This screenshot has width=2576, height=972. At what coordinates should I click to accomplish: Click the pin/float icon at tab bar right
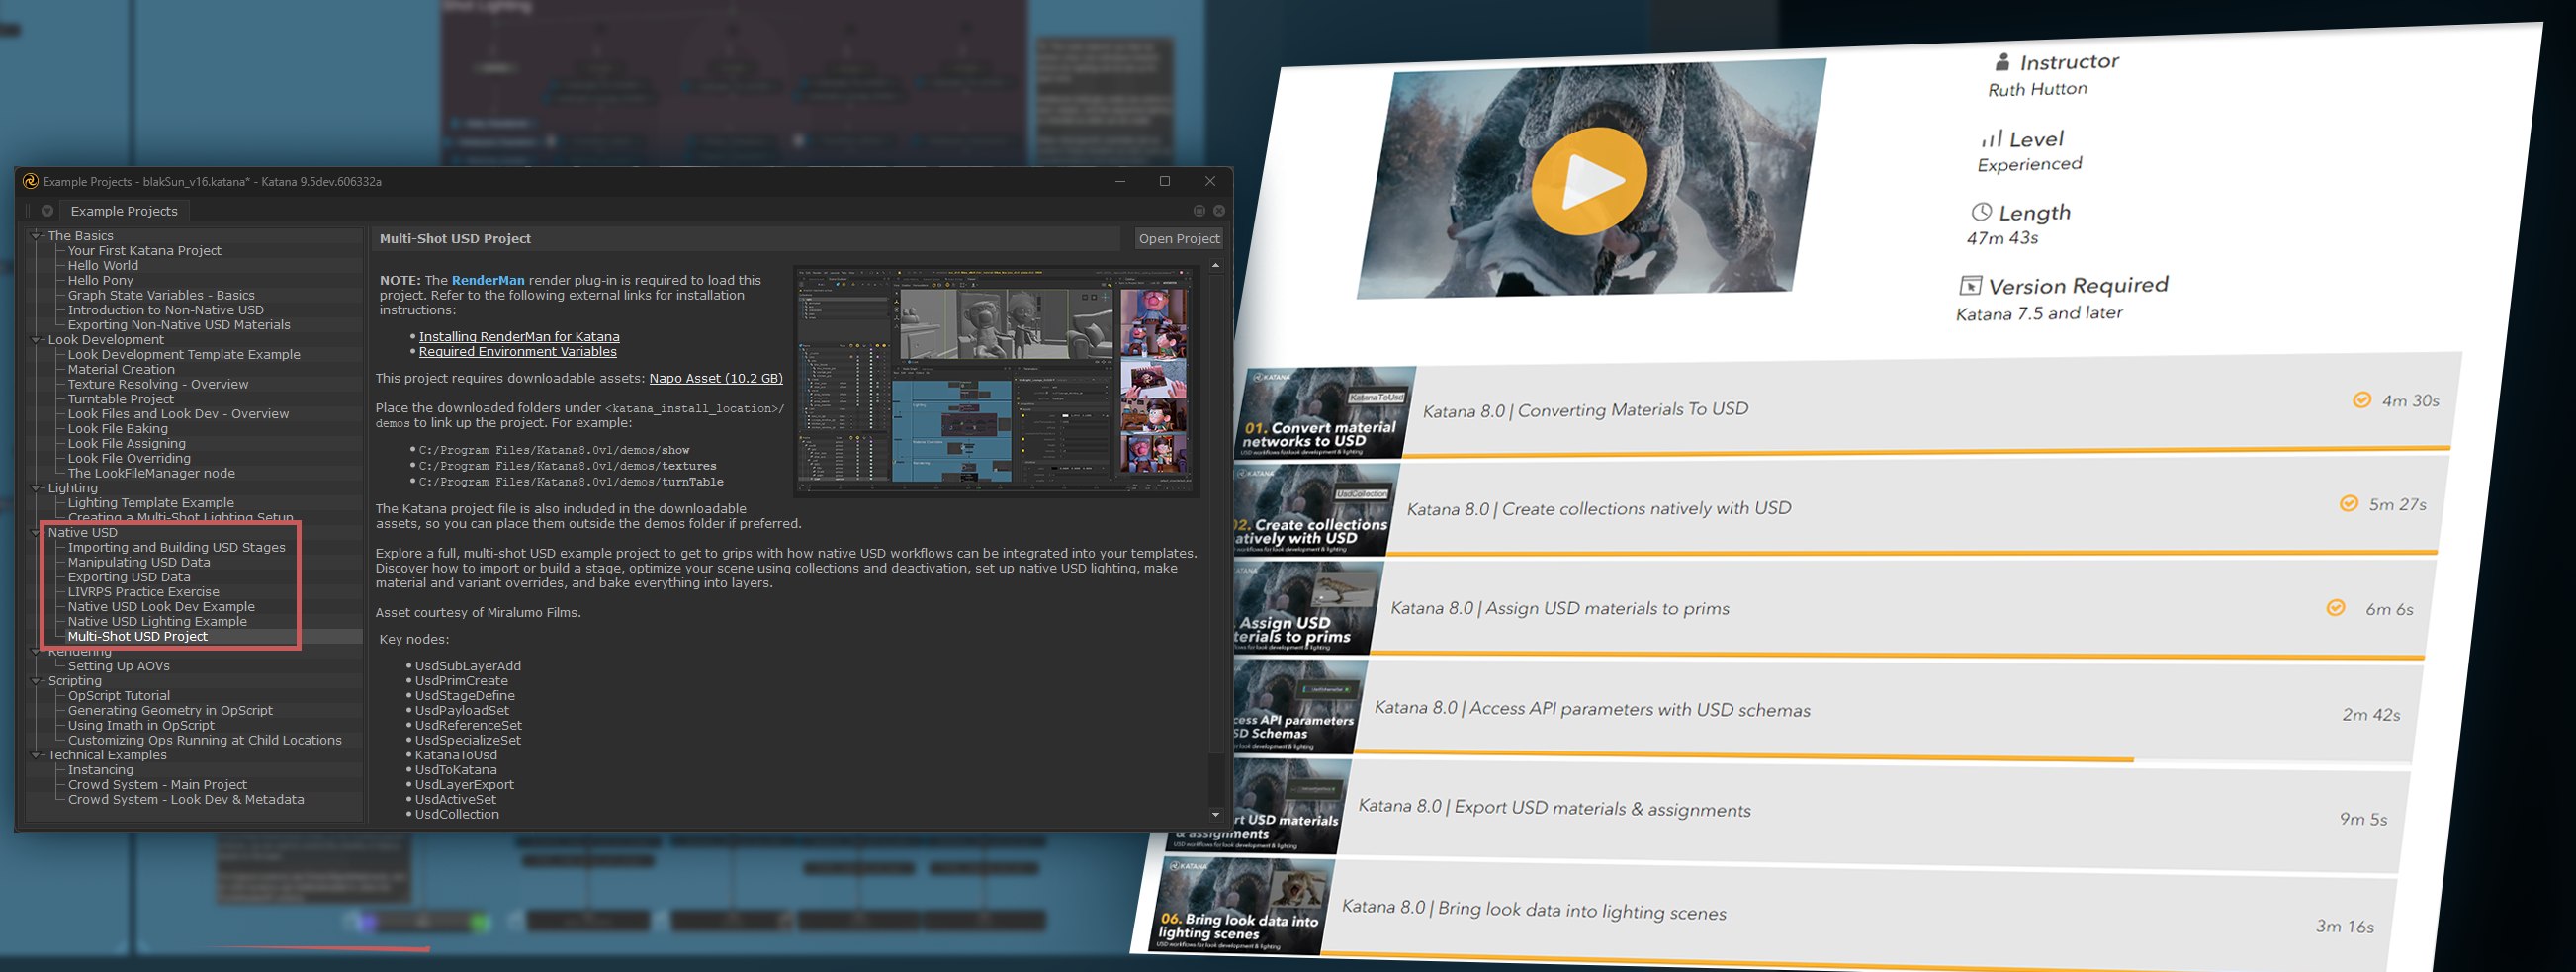[1199, 211]
